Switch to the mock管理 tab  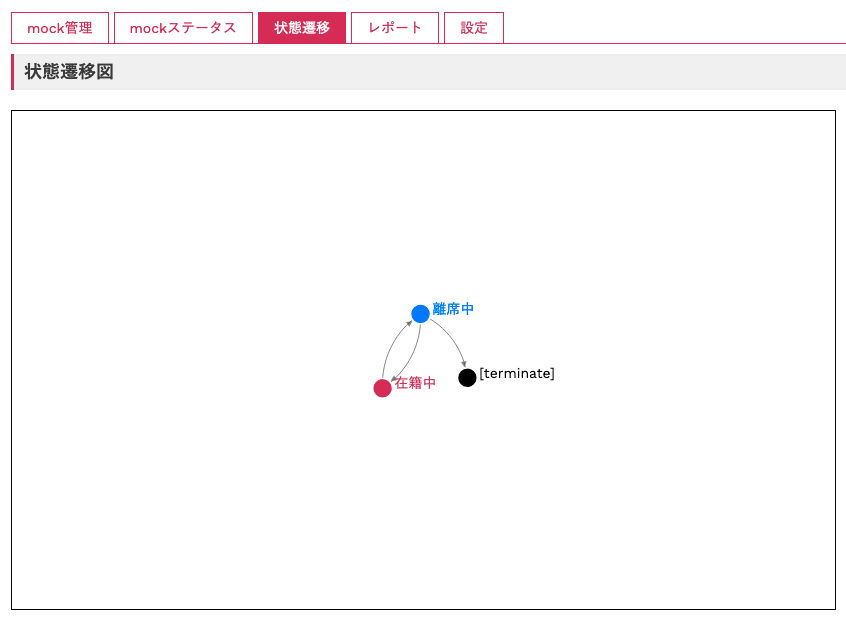click(59, 27)
